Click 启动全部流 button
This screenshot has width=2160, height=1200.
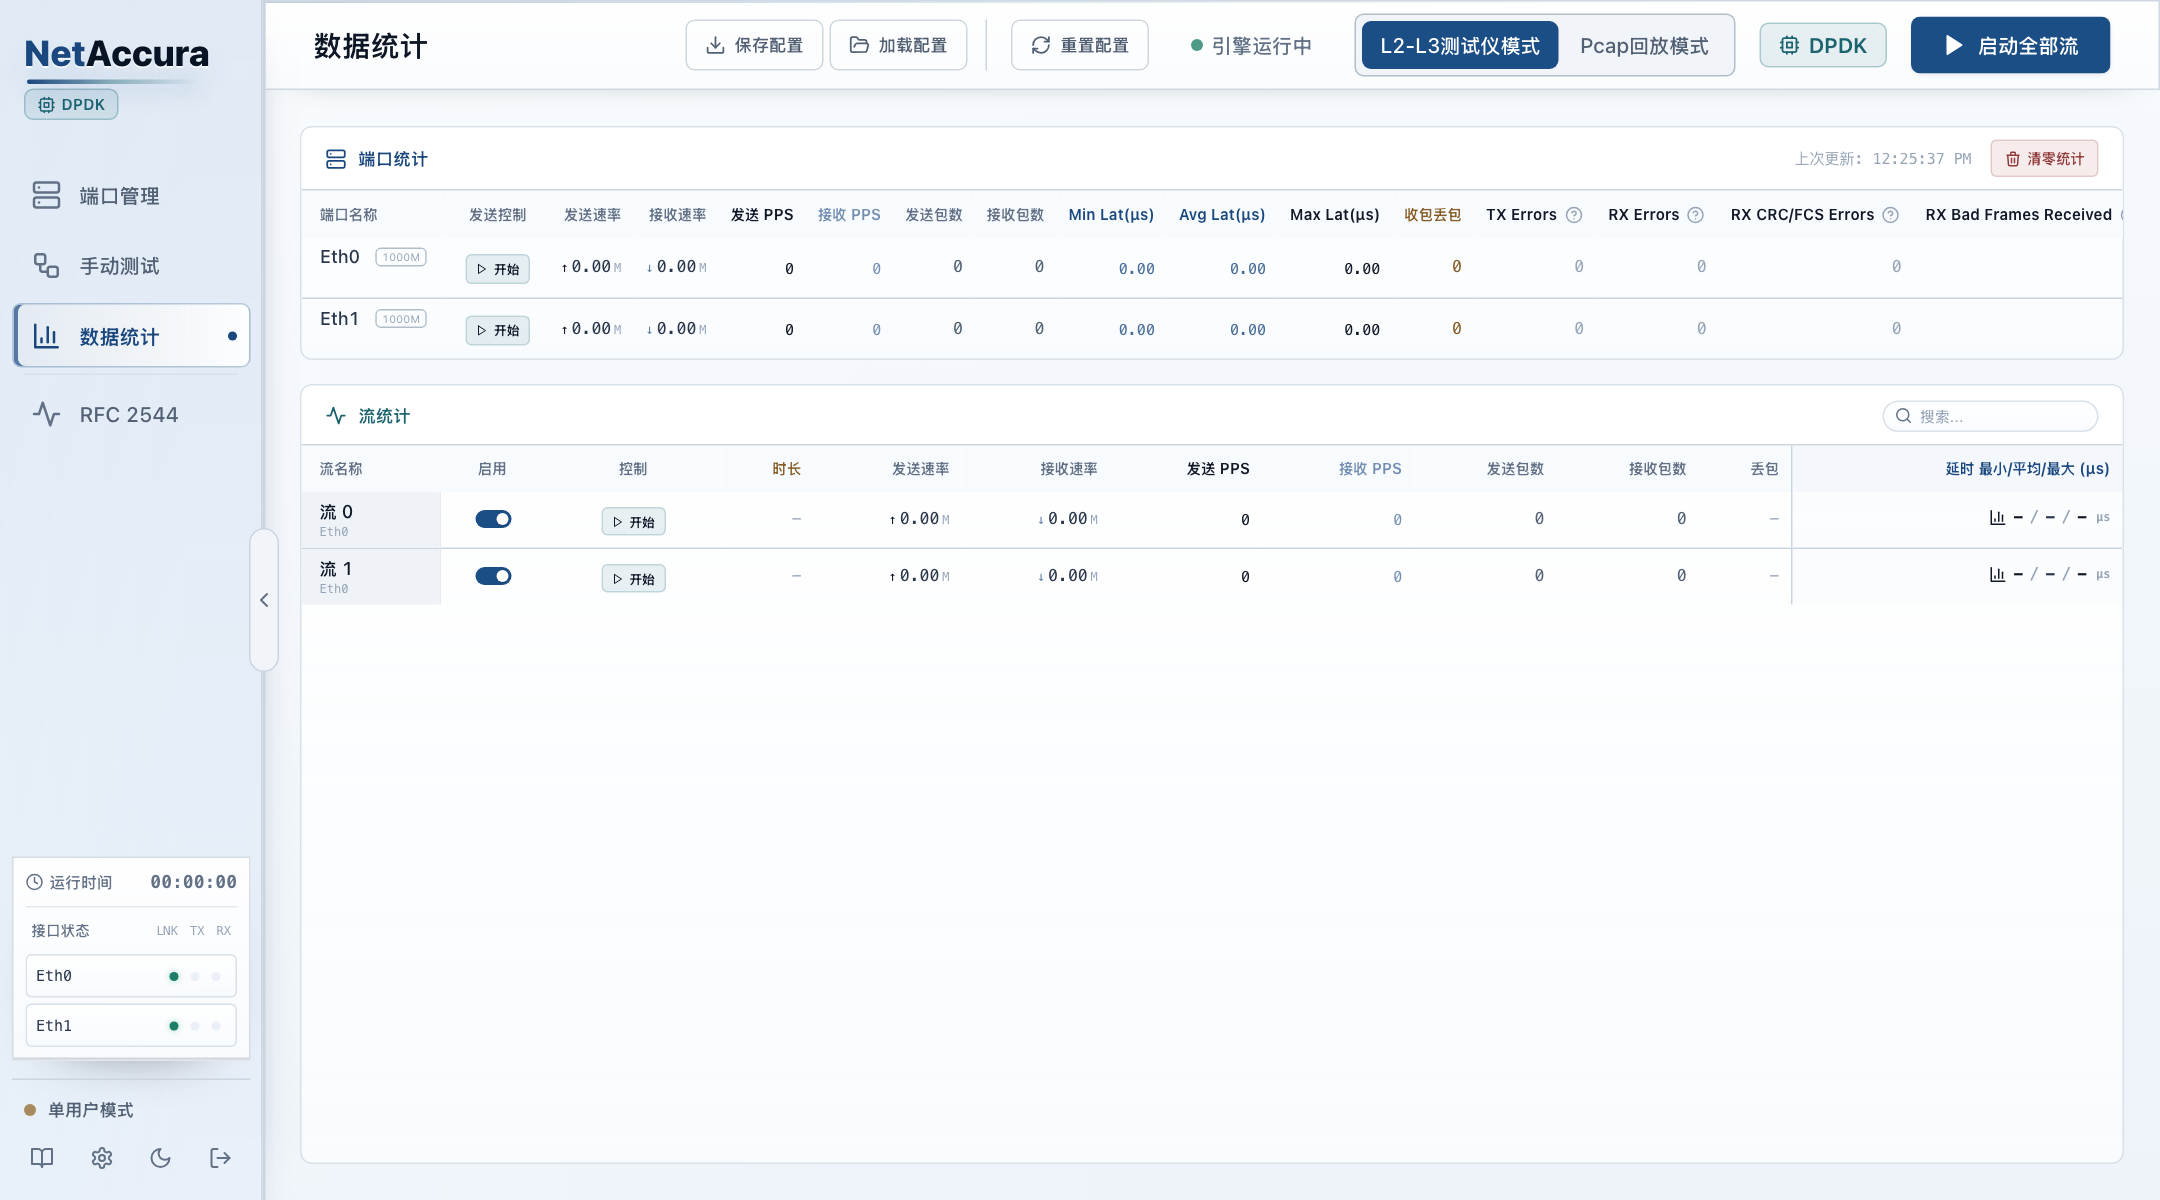click(2010, 45)
